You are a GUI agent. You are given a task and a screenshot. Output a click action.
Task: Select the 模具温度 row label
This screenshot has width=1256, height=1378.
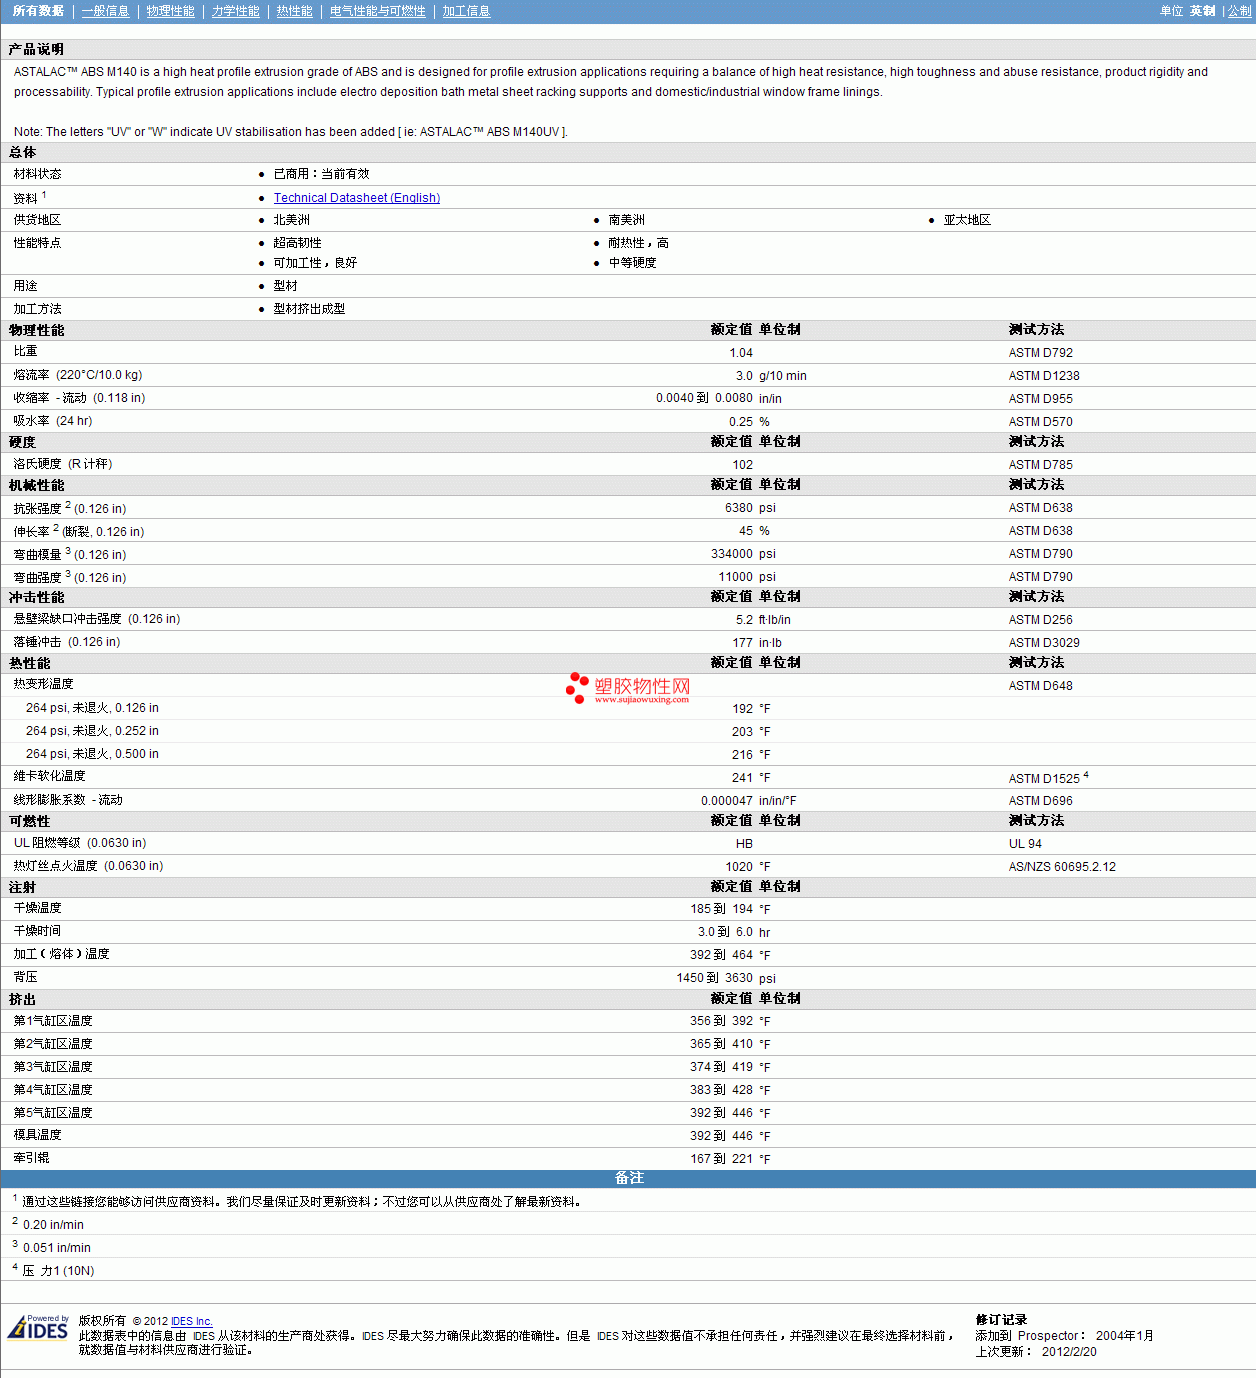click(38, 1135)
